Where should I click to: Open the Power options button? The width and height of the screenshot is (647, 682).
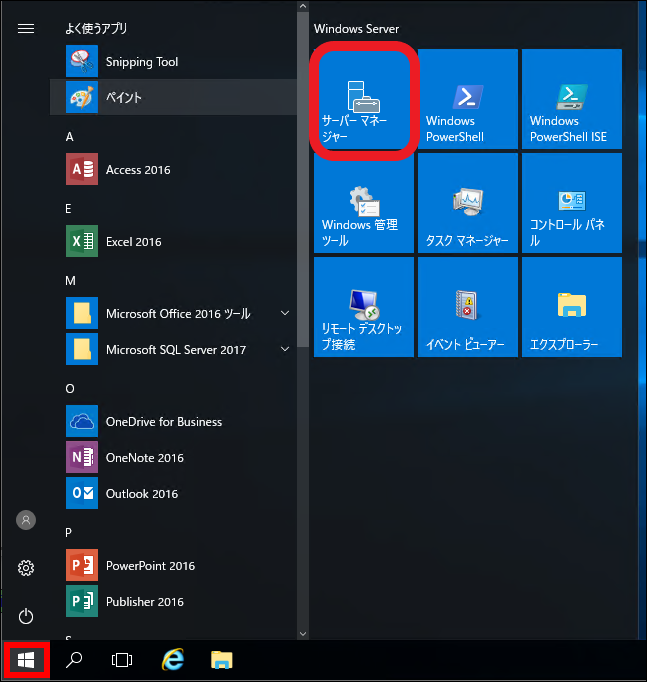point(26,616)
